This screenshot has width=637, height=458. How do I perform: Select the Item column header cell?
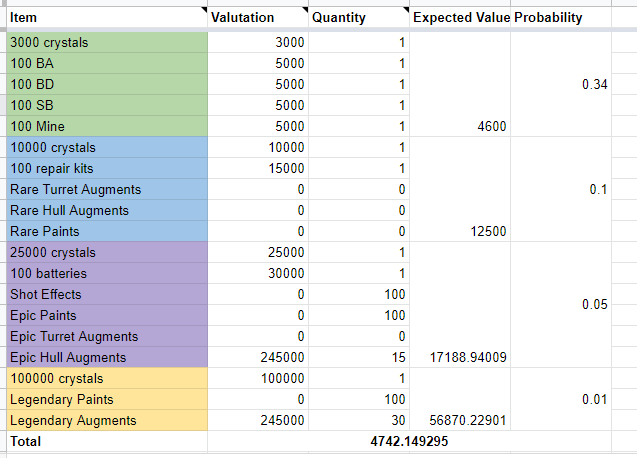pos(105,17)
